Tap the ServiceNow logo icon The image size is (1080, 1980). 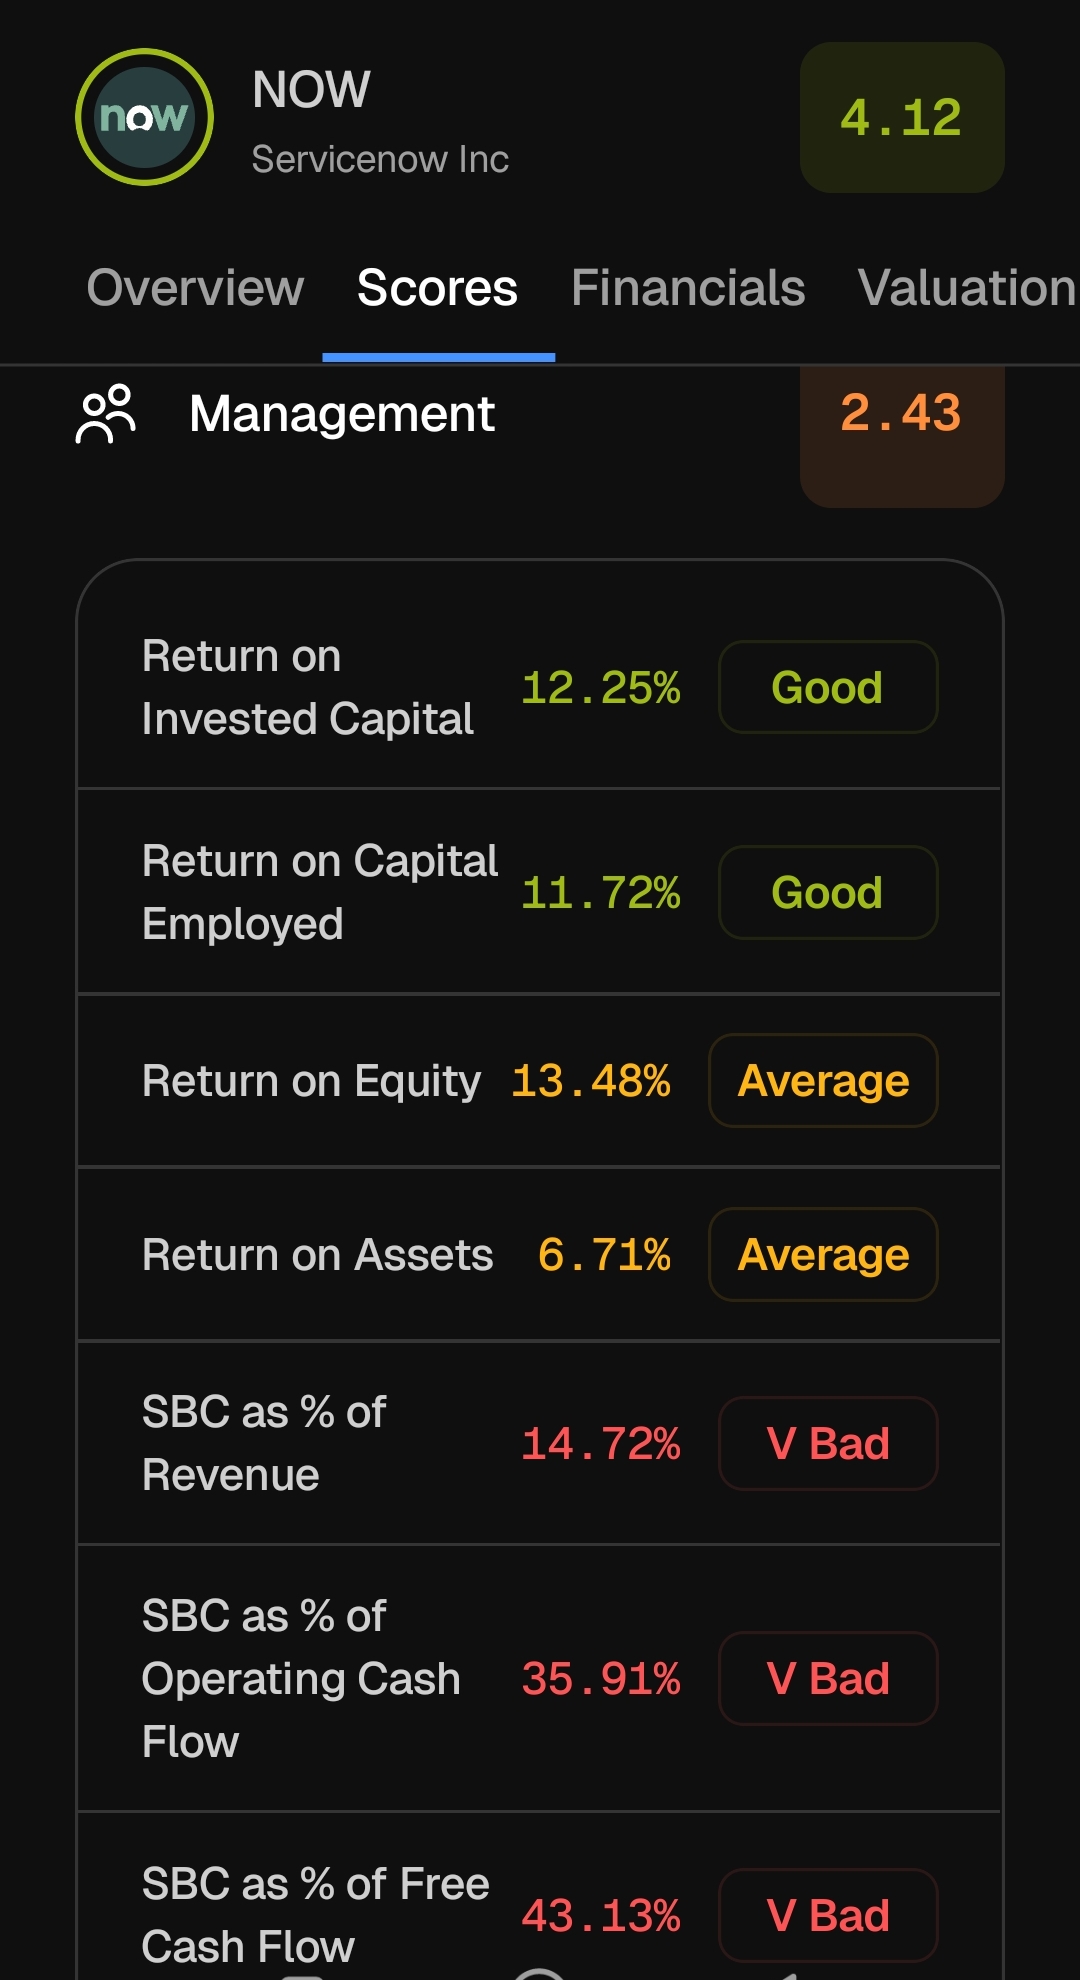pos(144,117)
